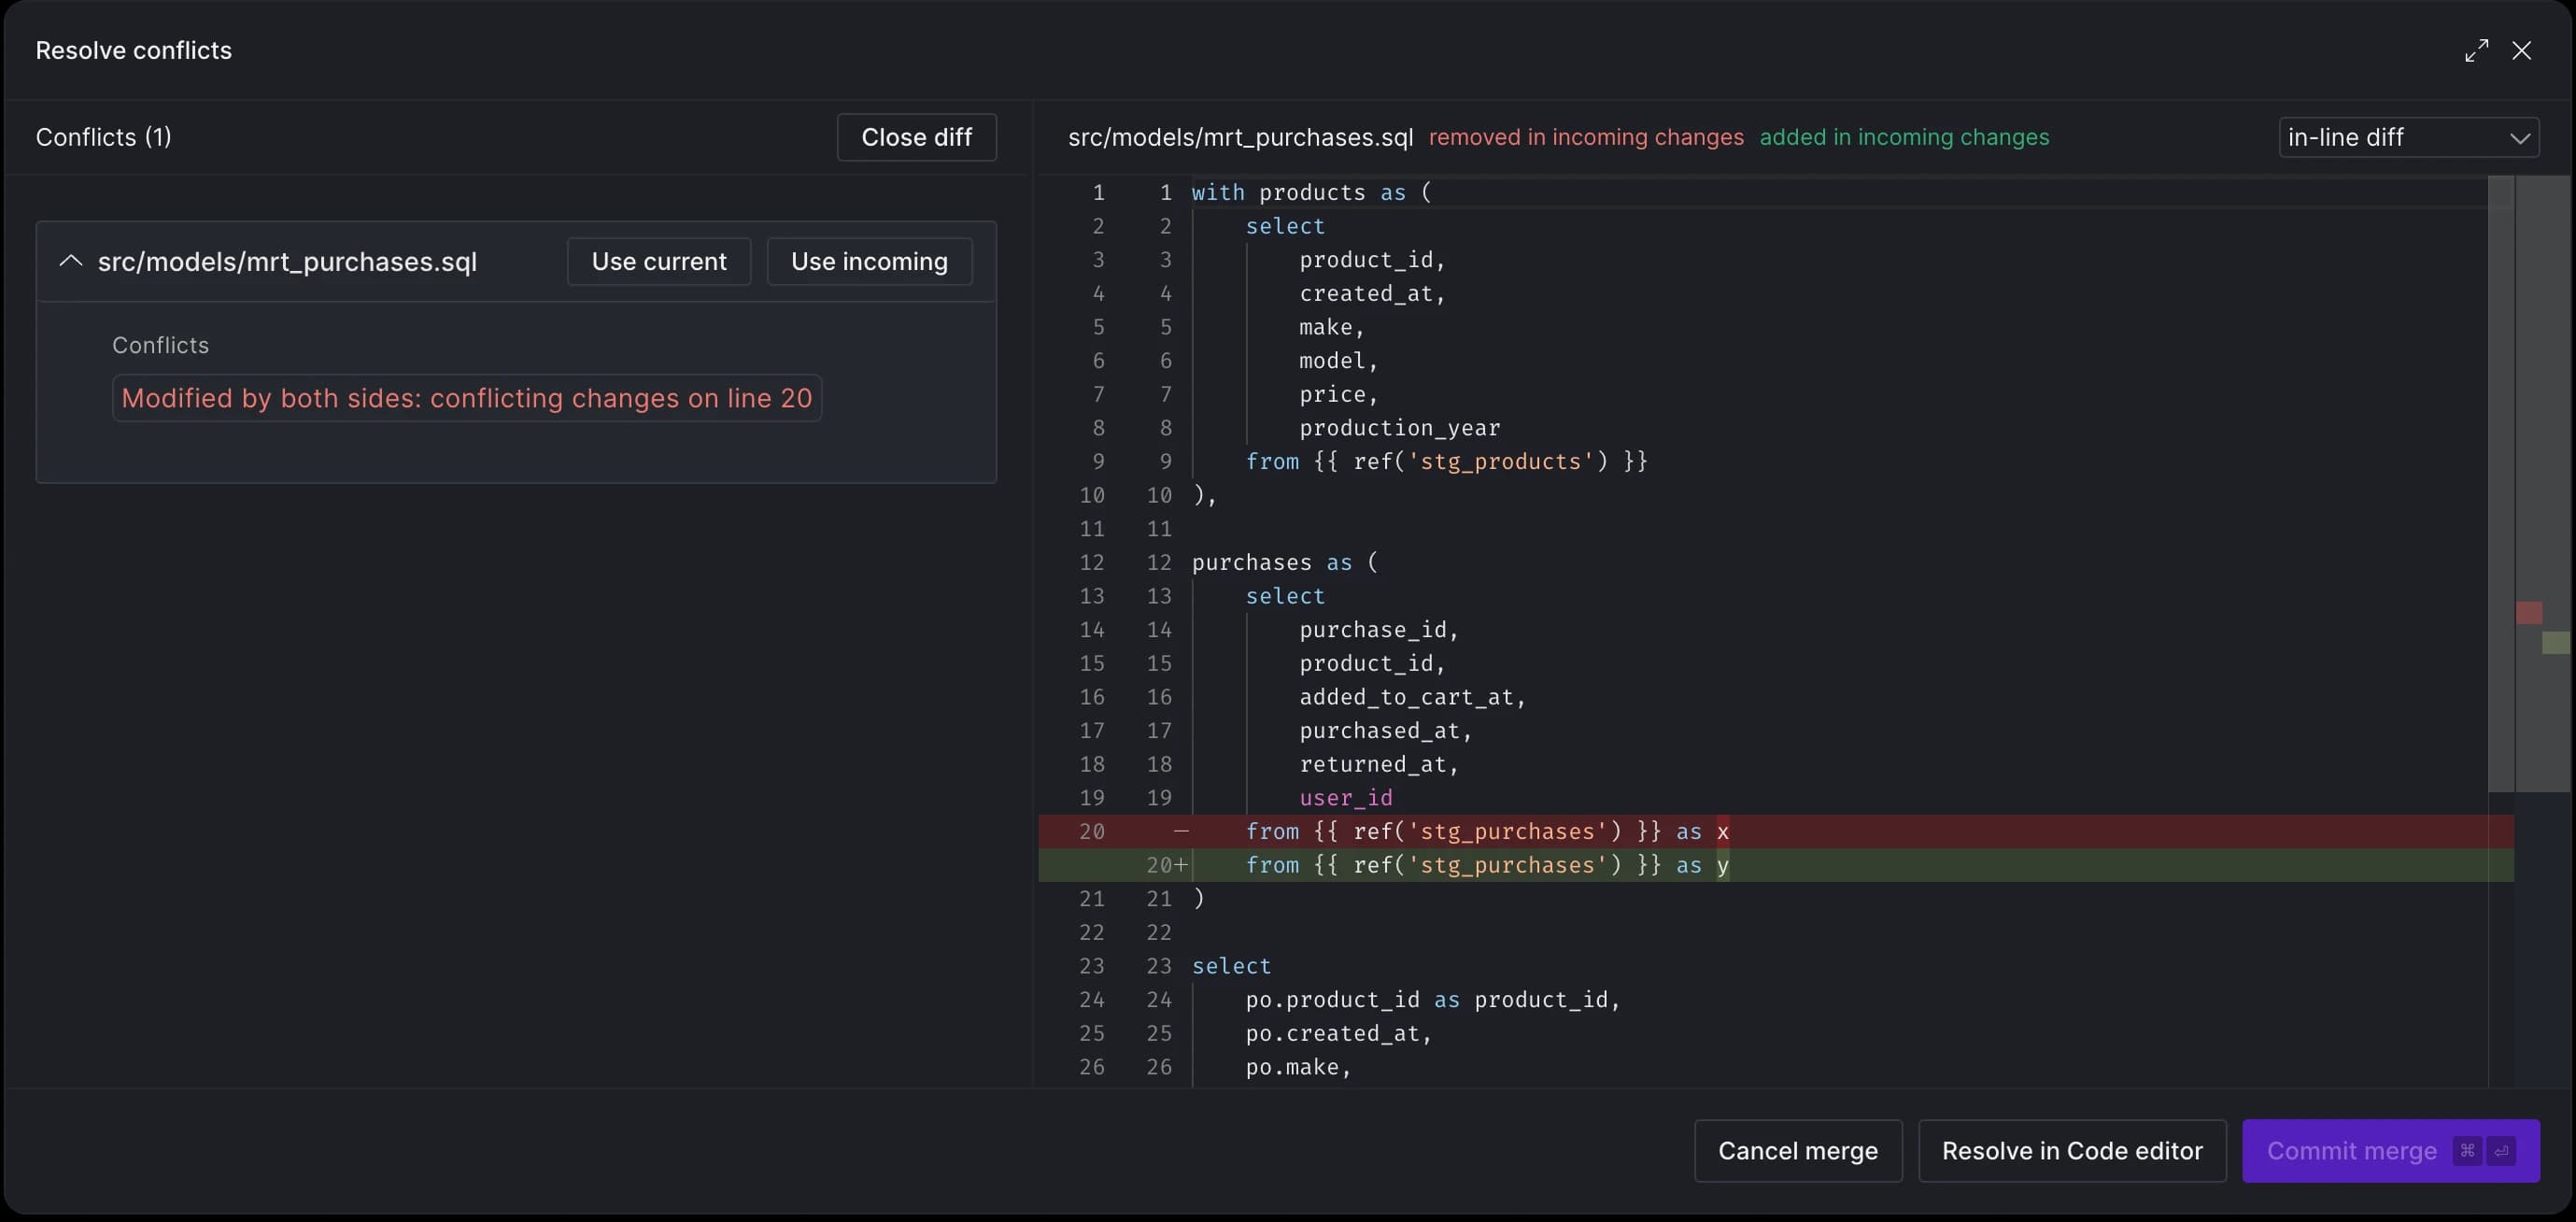Click the Commit merge button
The width and height of the screenshot is (2576, 1222).
(2390, 1150)
